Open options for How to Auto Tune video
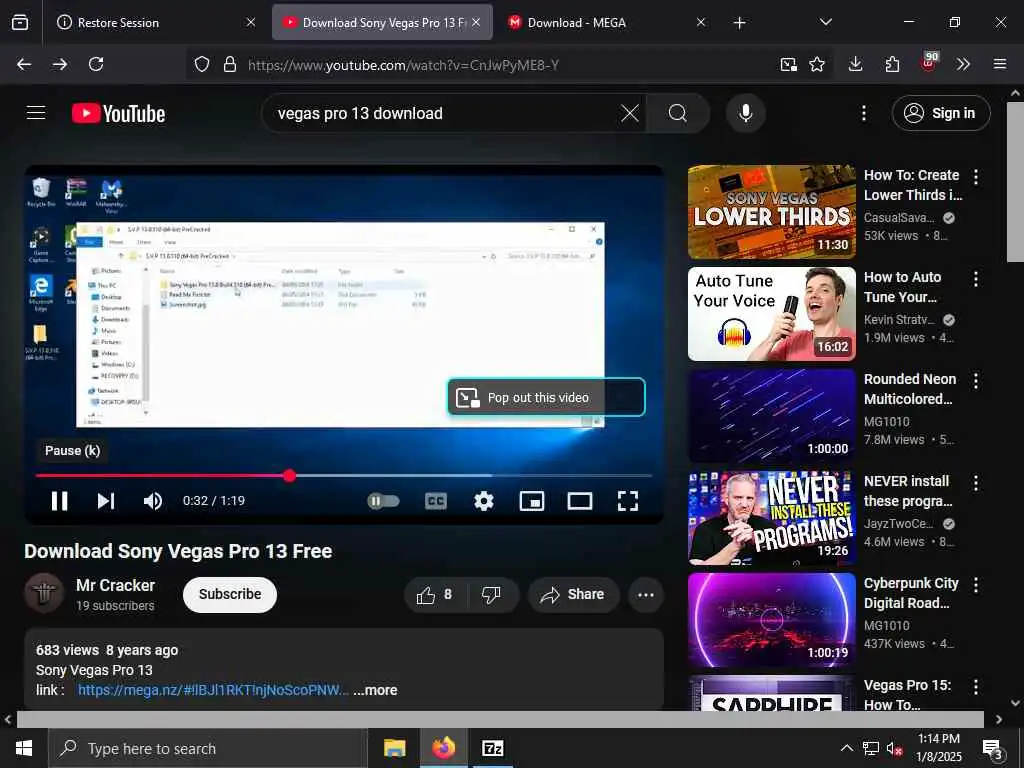Viewport: 1024px width, 768px height. pyautogui.click(x=976, y=279)
